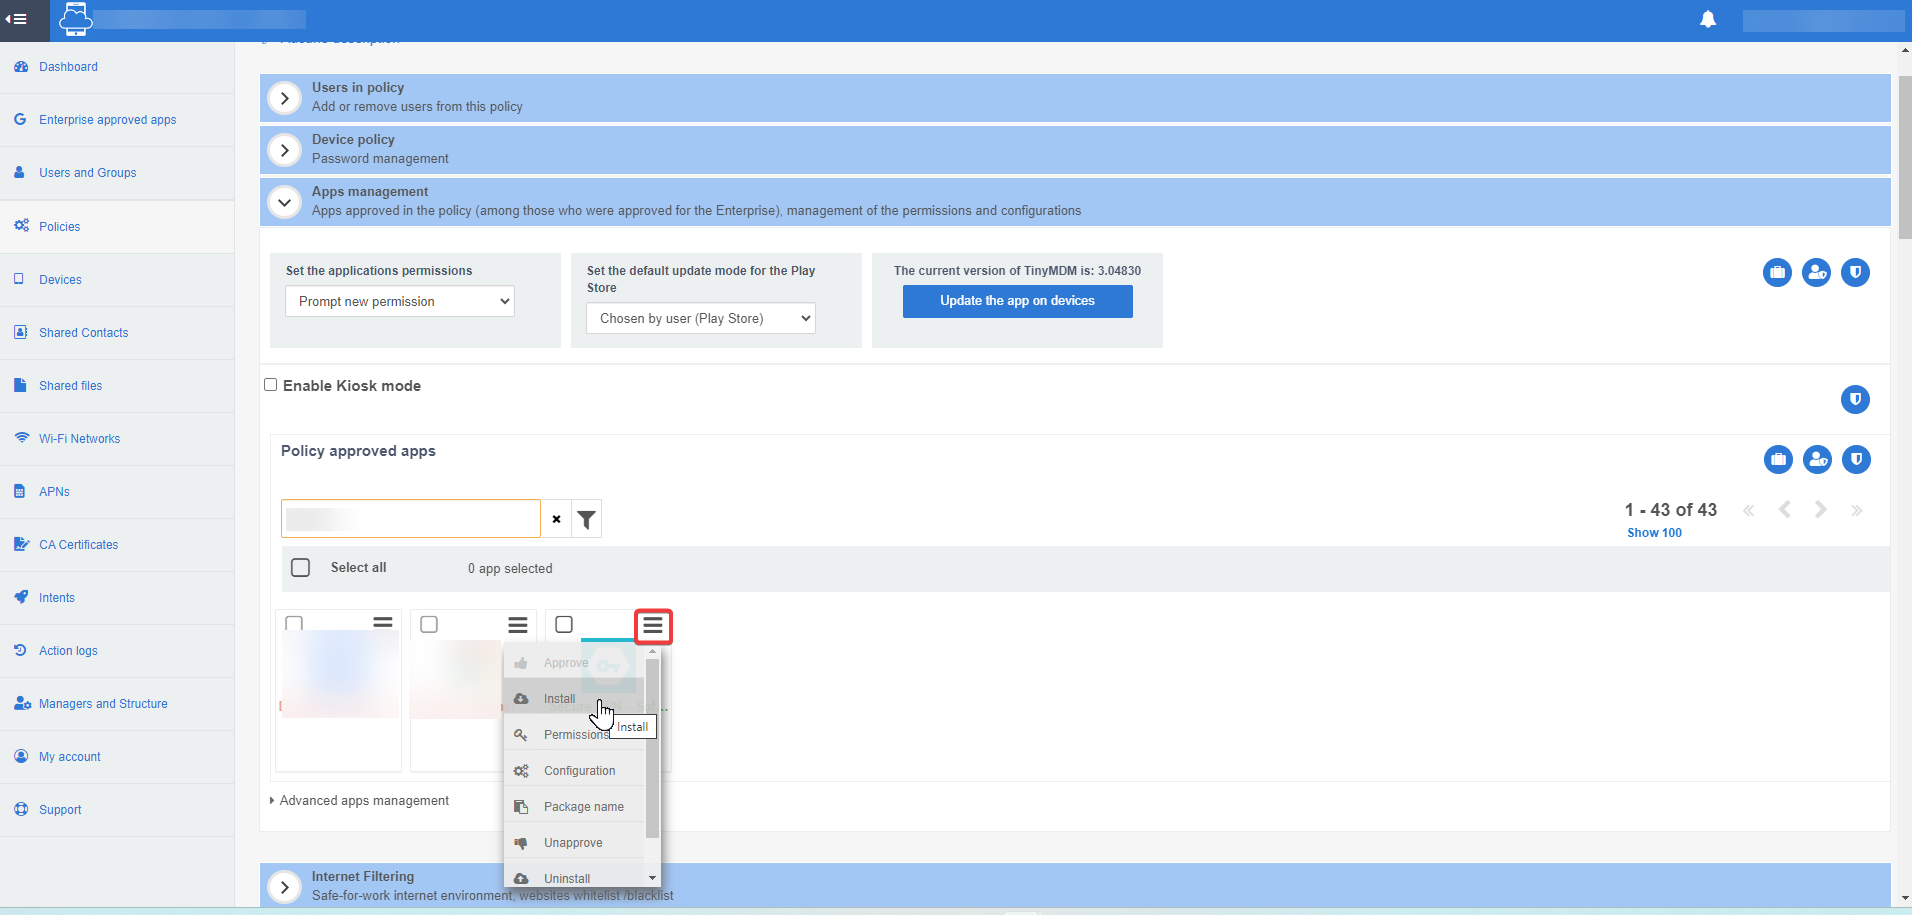Collapse Apps management section

285,202
